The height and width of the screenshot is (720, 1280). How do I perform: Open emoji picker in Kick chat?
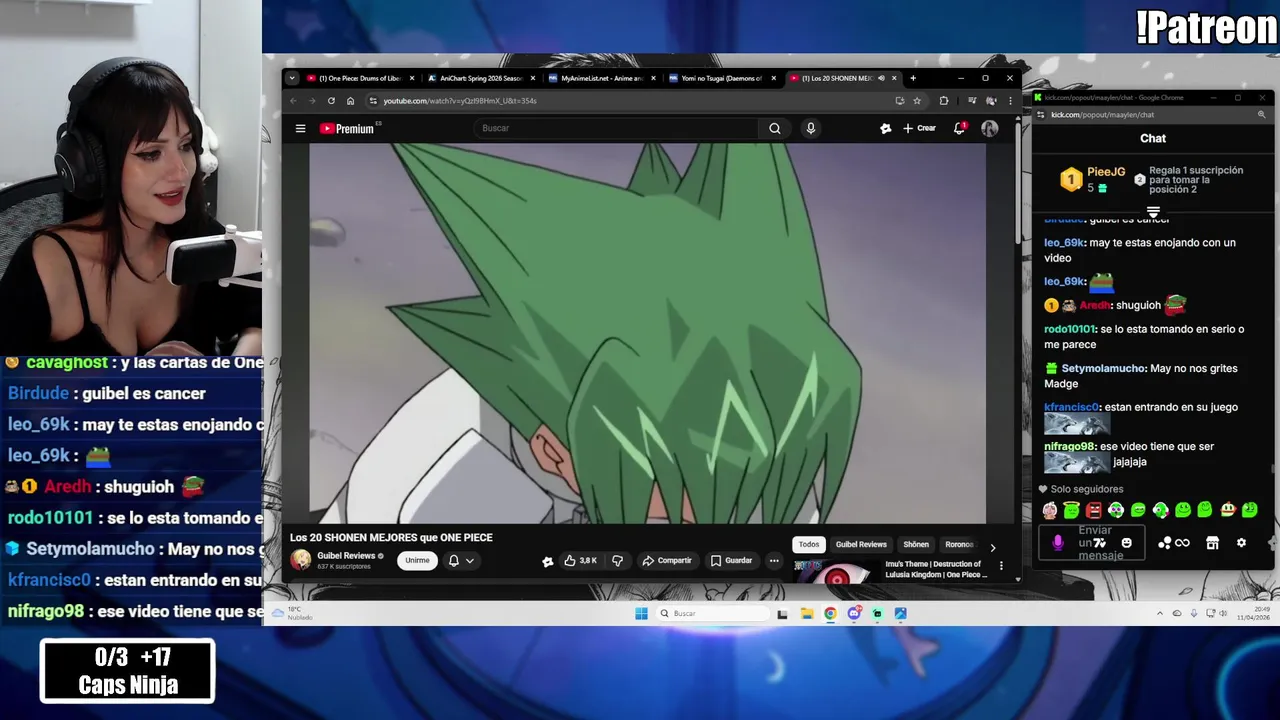click(x=1126, y=543)
